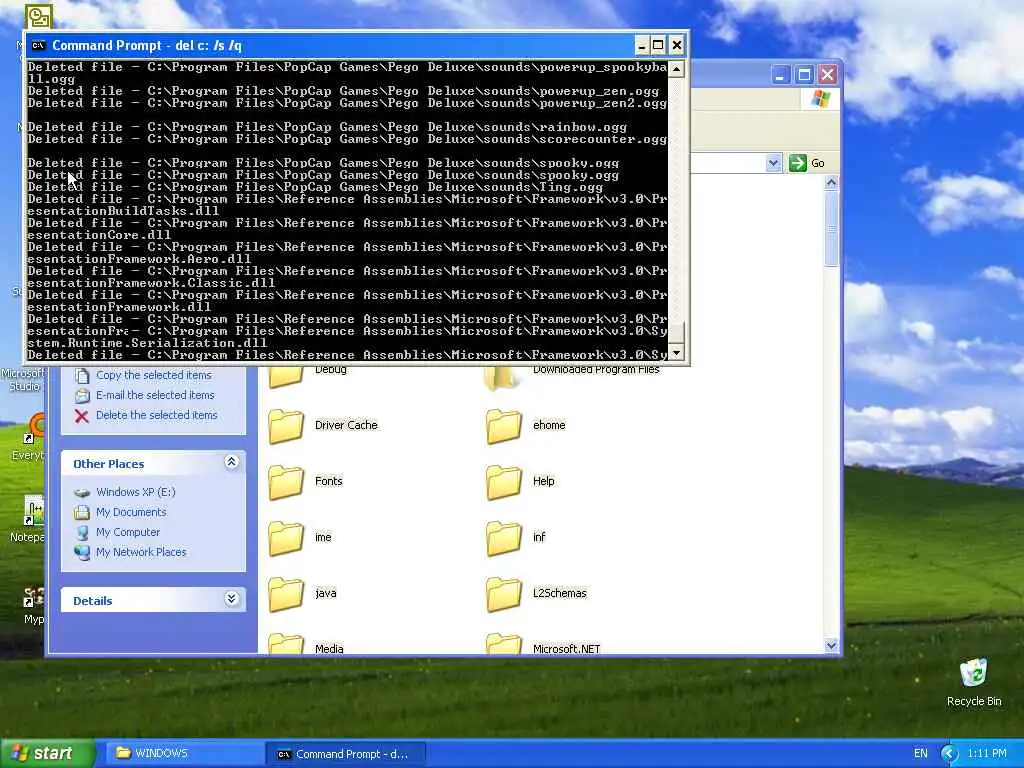This screenshot has width=1024, height=768.
Task: Click the Fonts folder name
Action: (x=328, y=481)
